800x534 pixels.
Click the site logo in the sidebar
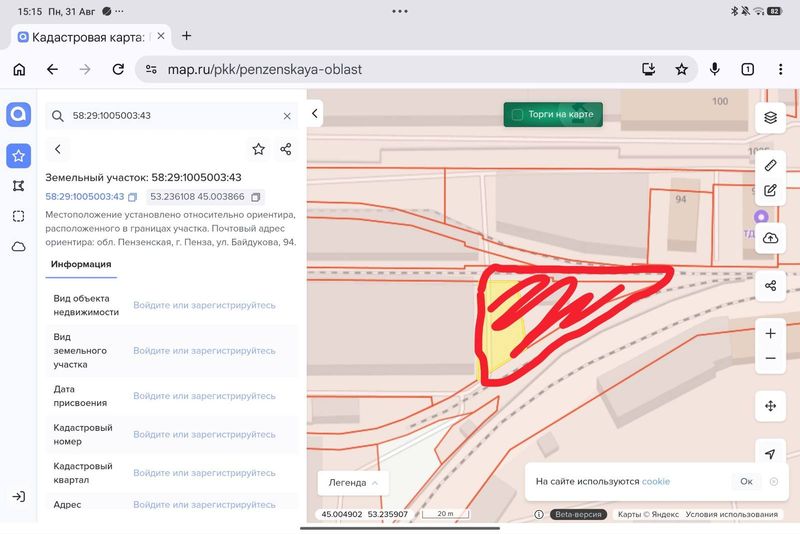[18, 114]
